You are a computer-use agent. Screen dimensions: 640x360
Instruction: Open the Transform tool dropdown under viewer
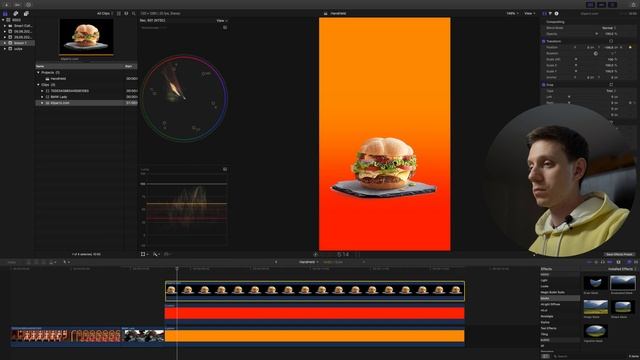click(x=144, y=254)
